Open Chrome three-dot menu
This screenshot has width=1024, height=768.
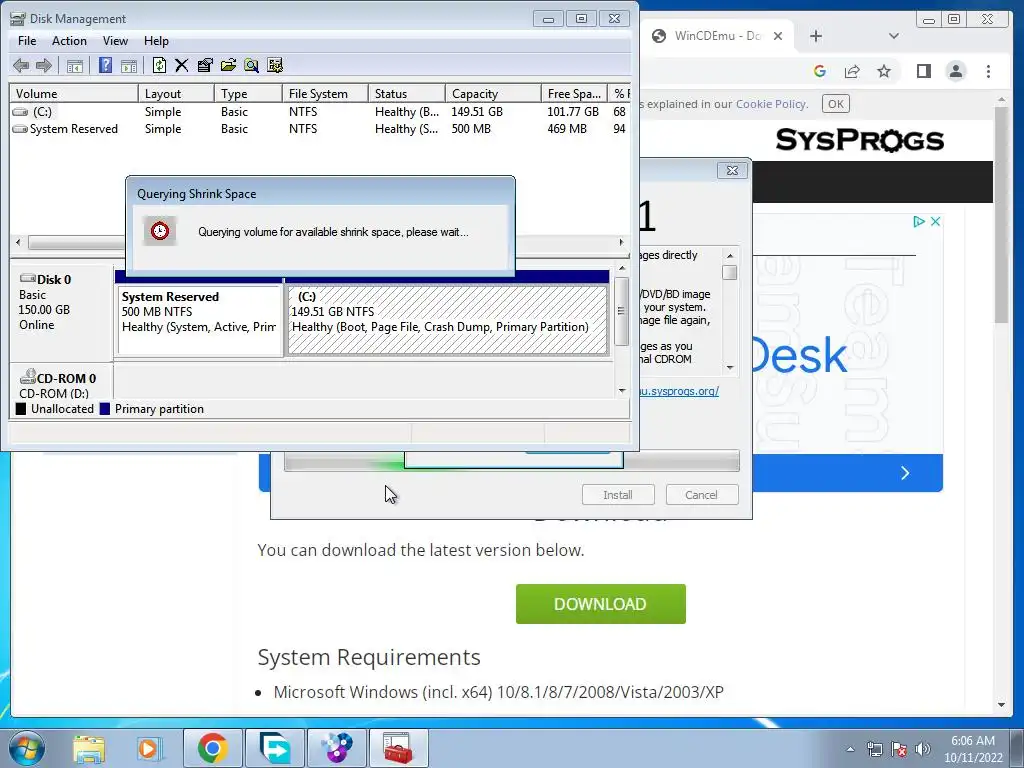pos(988,71)
